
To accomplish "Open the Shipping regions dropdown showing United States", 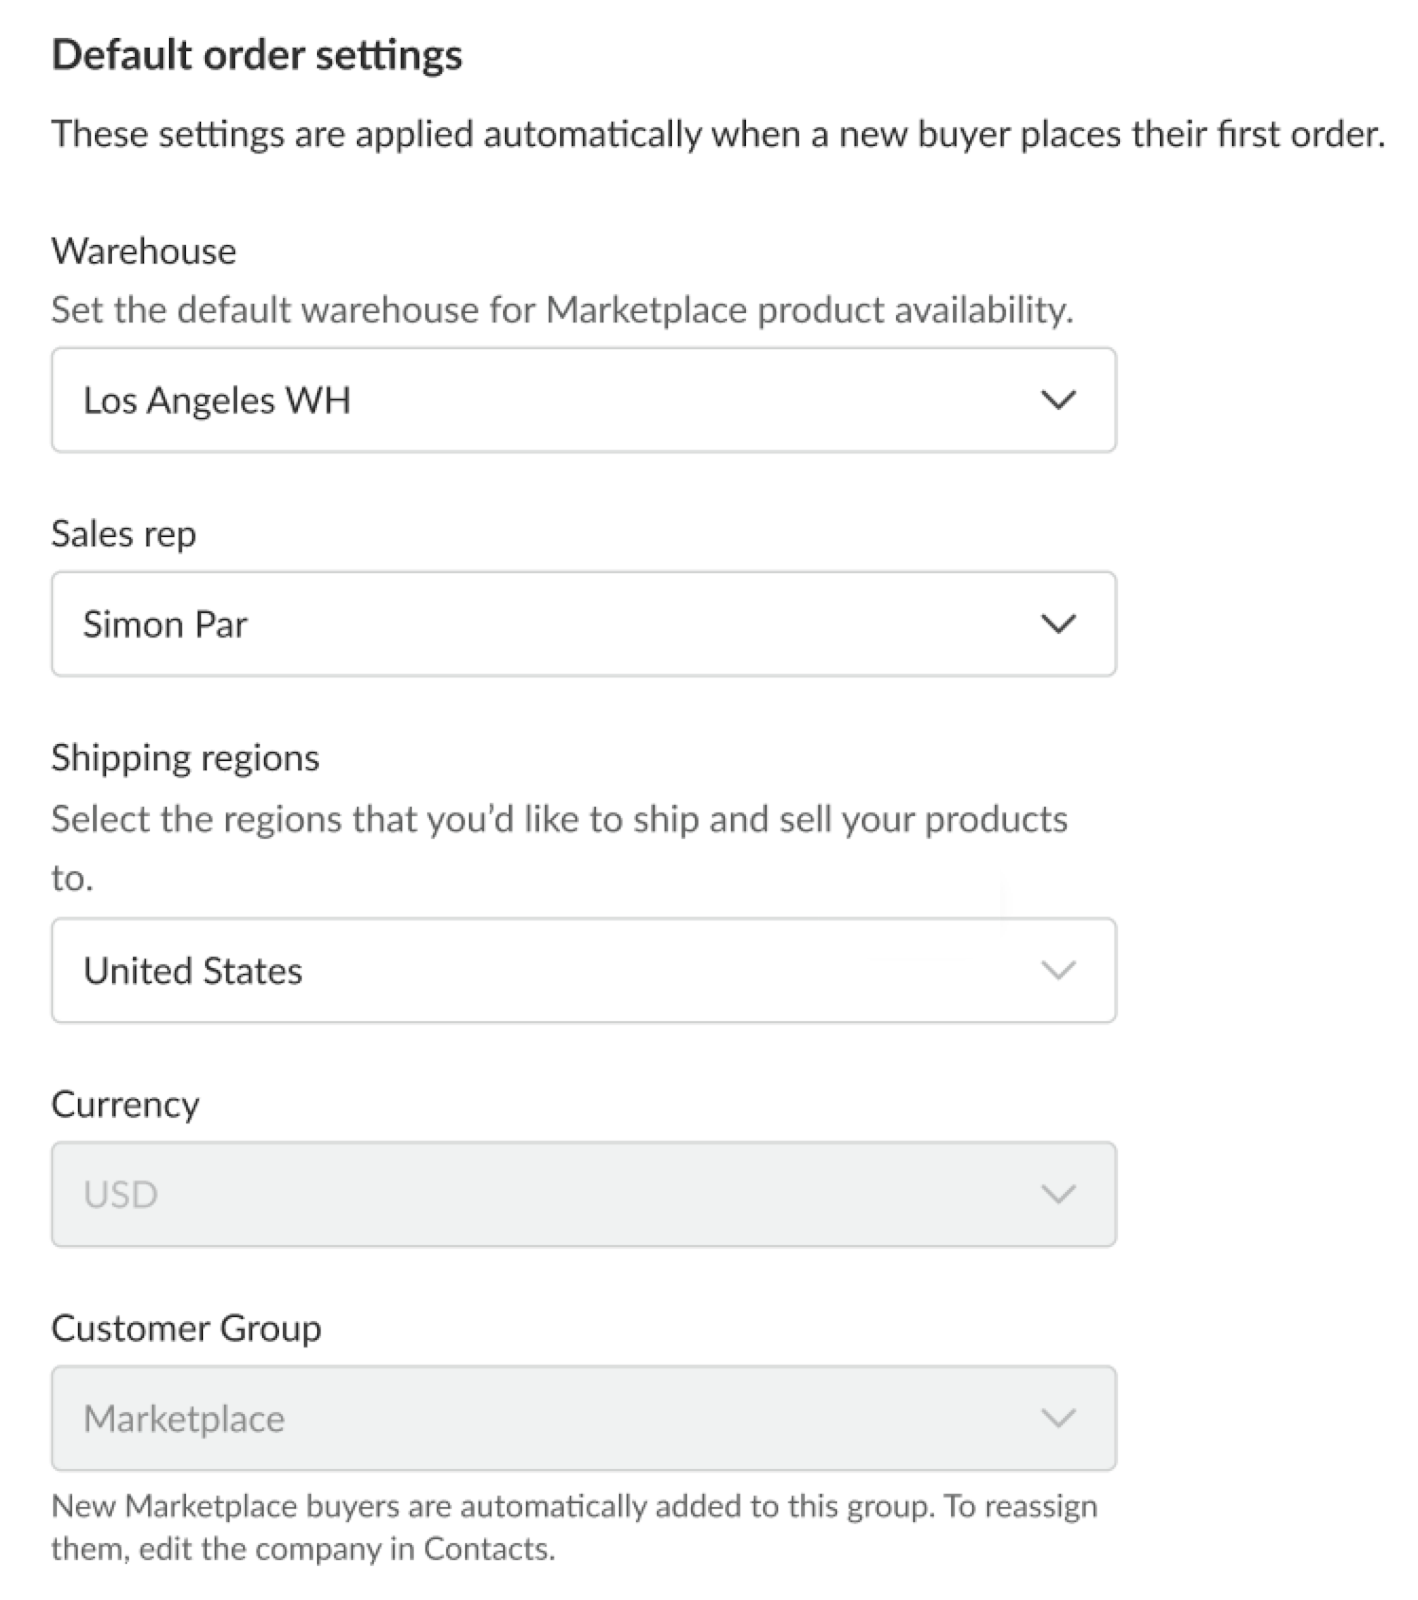I will (x=583, y=969).
